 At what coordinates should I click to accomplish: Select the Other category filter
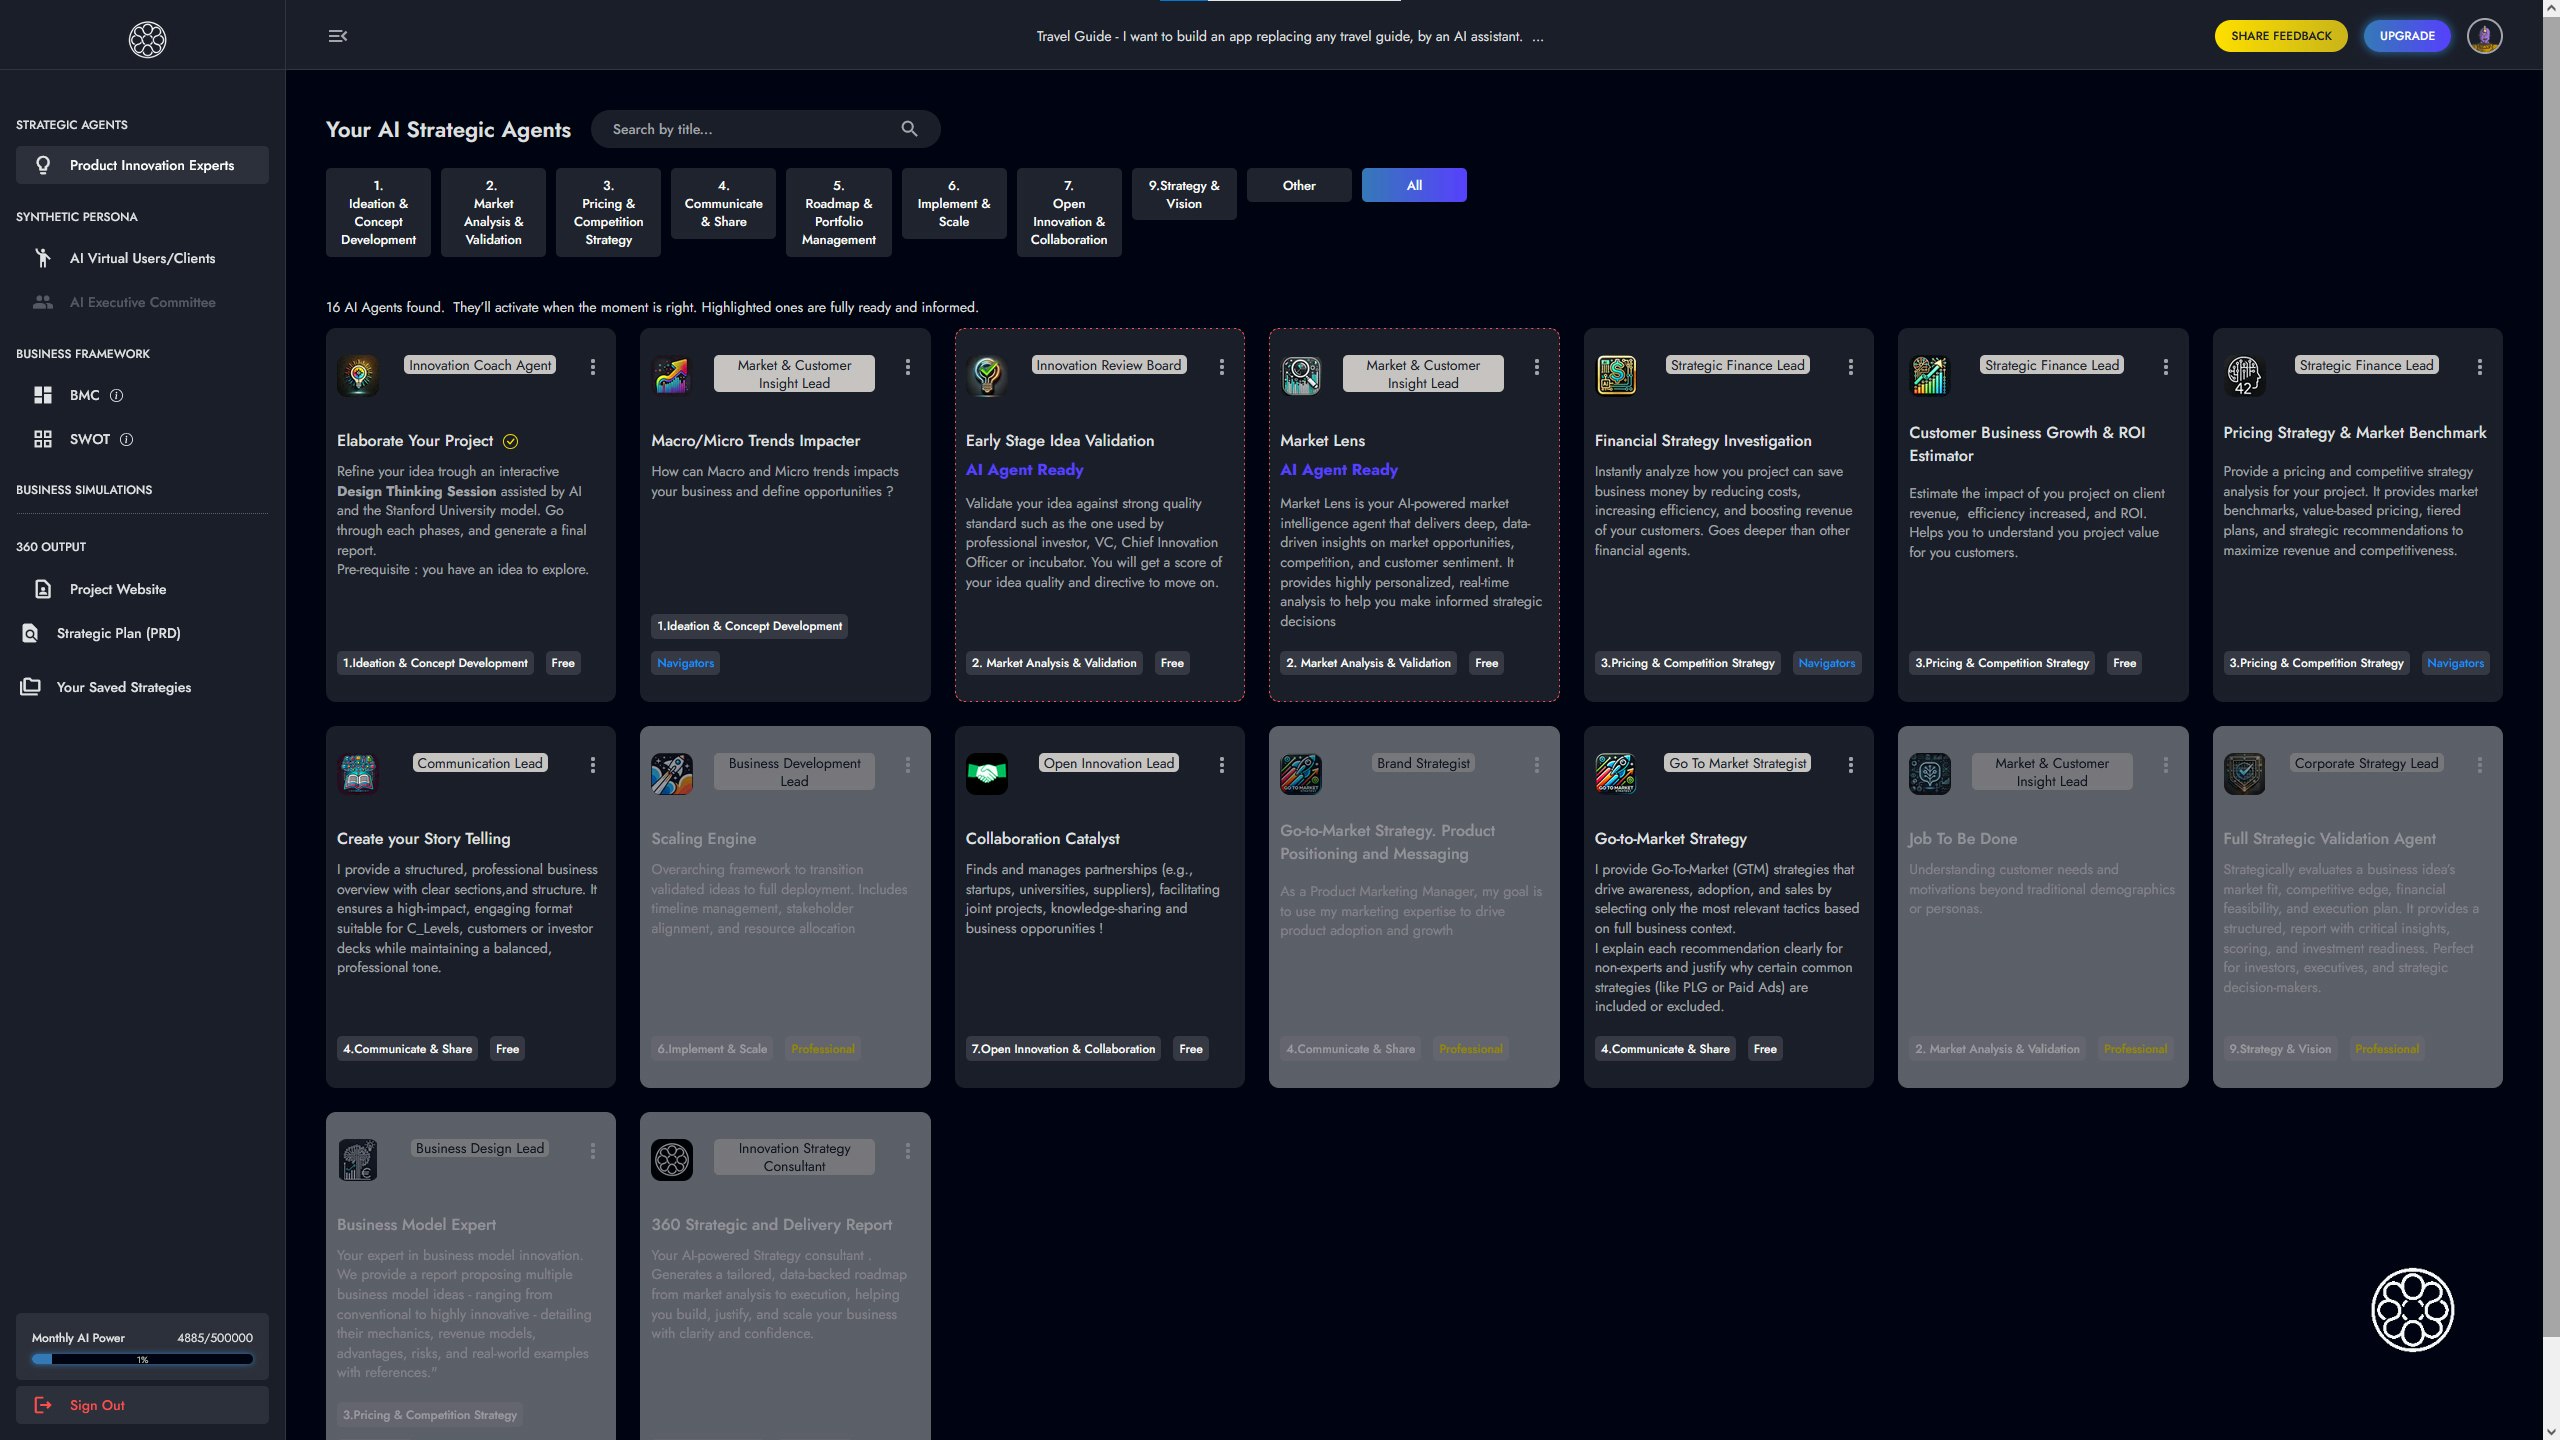click(1298, 185)
